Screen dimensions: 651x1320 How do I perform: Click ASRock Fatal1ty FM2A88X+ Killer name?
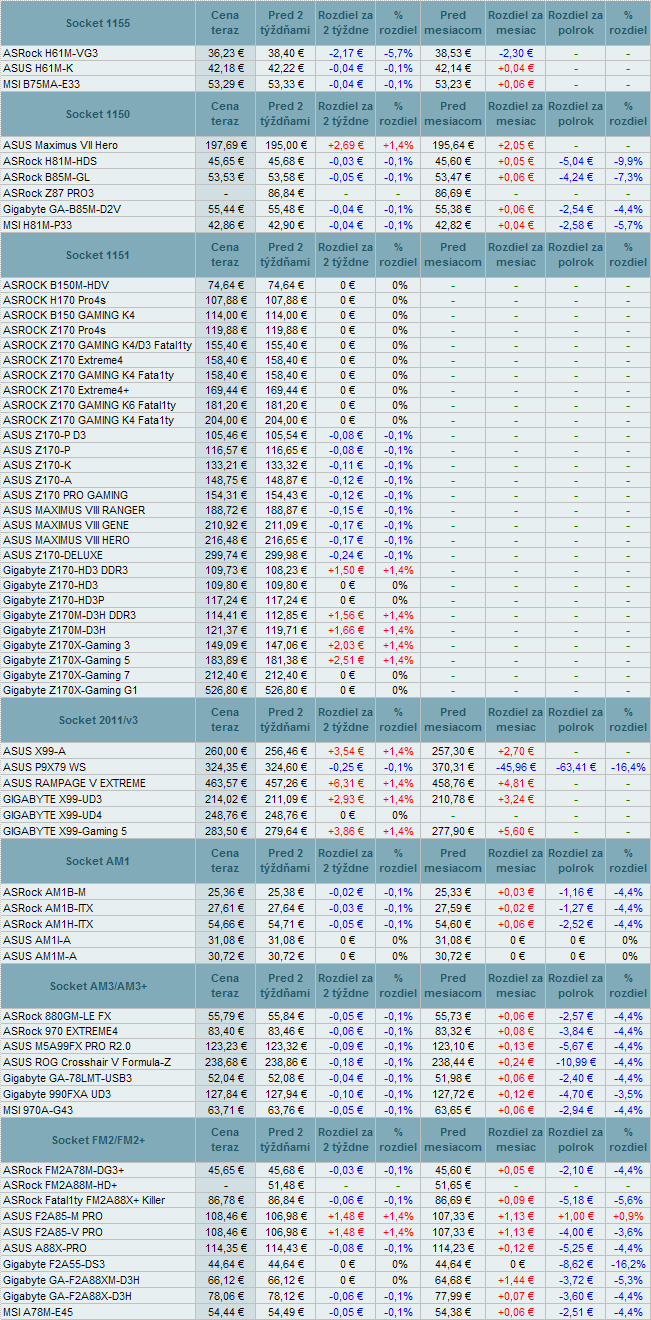tap(84, 1200)
